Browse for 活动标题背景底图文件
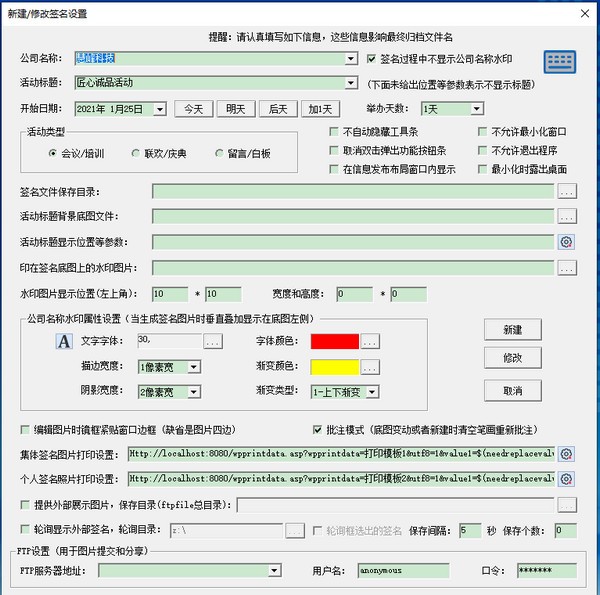 pyautogui.click(x=567, y=216)
